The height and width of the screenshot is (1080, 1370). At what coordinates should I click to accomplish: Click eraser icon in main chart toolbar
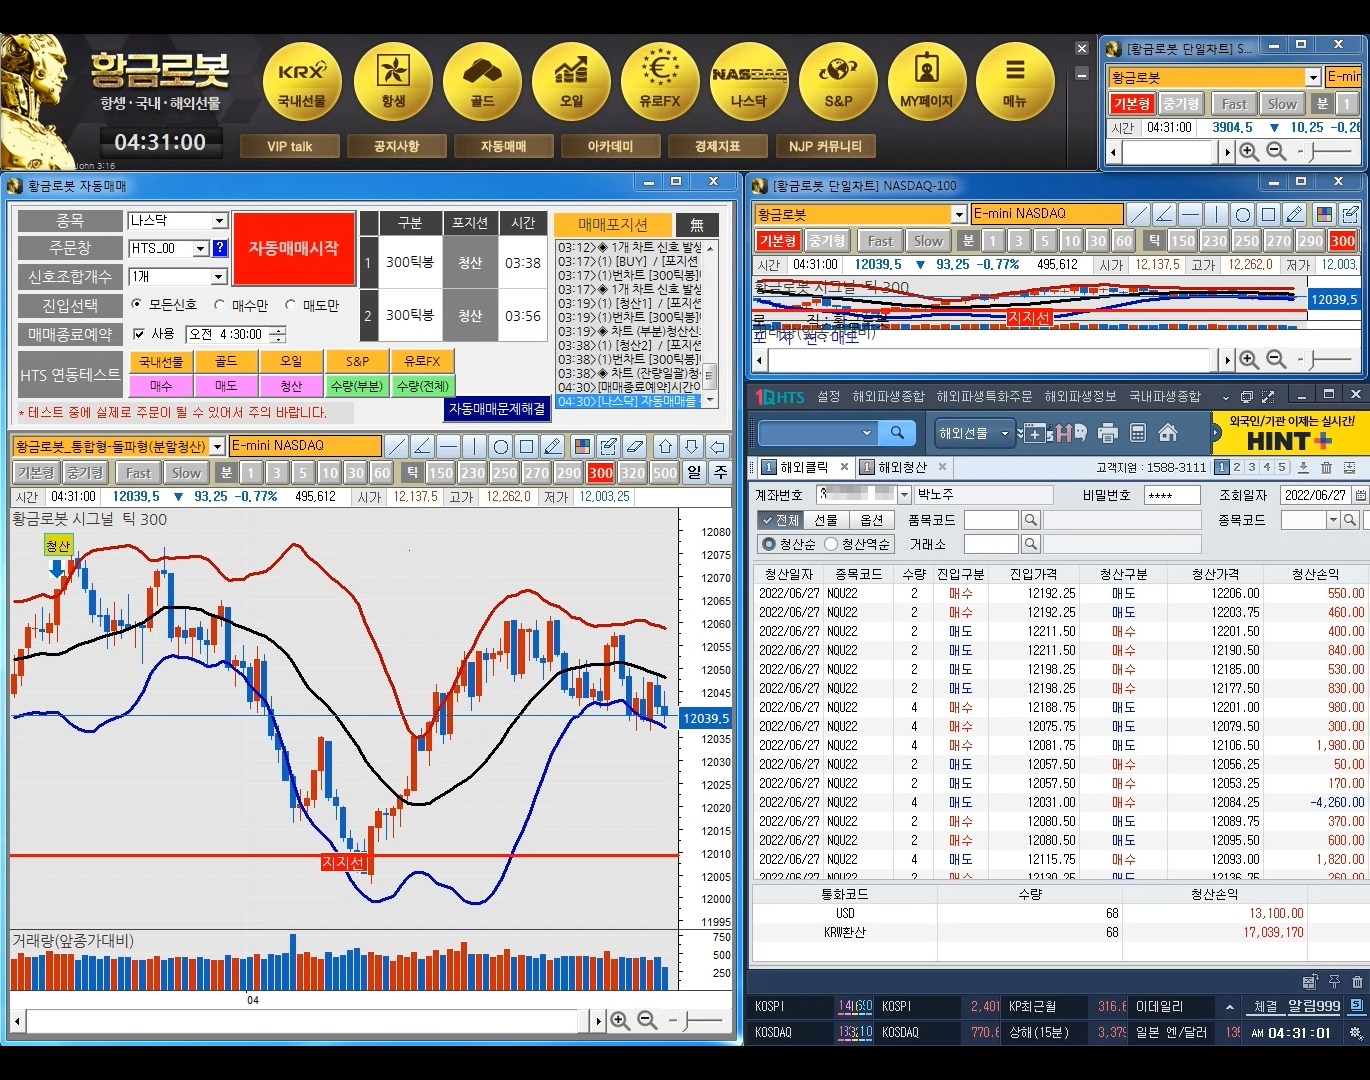pos(634,446)
